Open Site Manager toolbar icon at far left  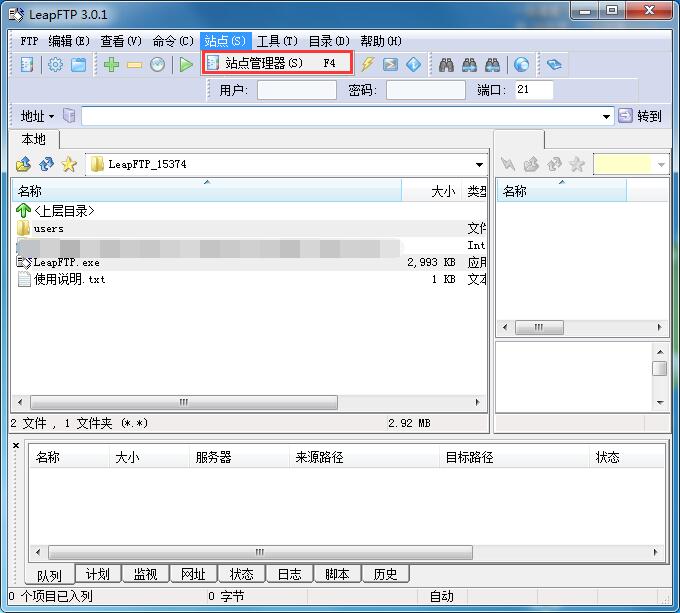coord(27,65)
